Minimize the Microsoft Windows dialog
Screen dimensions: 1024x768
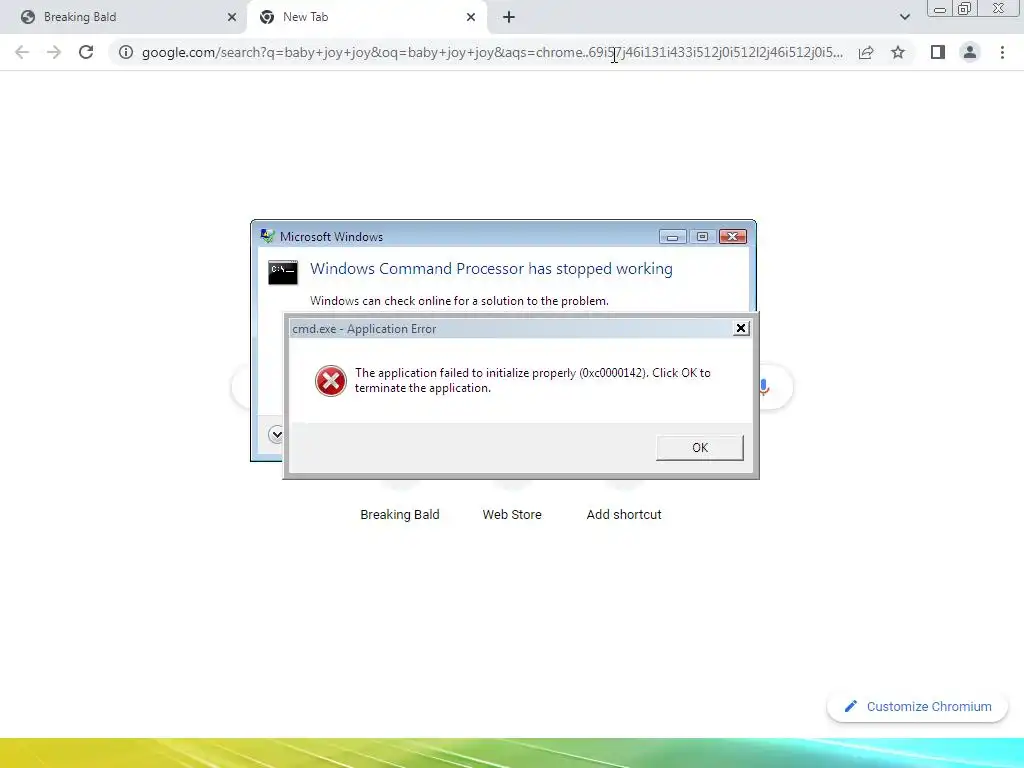(672, 236)
